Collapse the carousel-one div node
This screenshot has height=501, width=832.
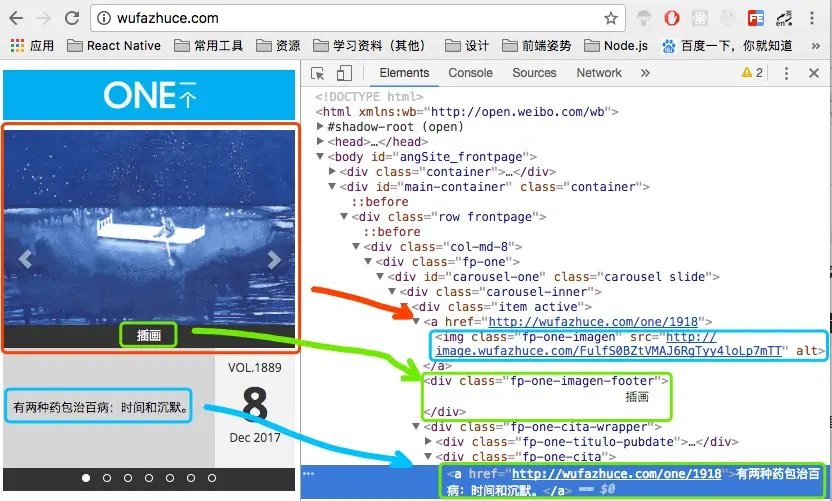(x=380, y=277)
